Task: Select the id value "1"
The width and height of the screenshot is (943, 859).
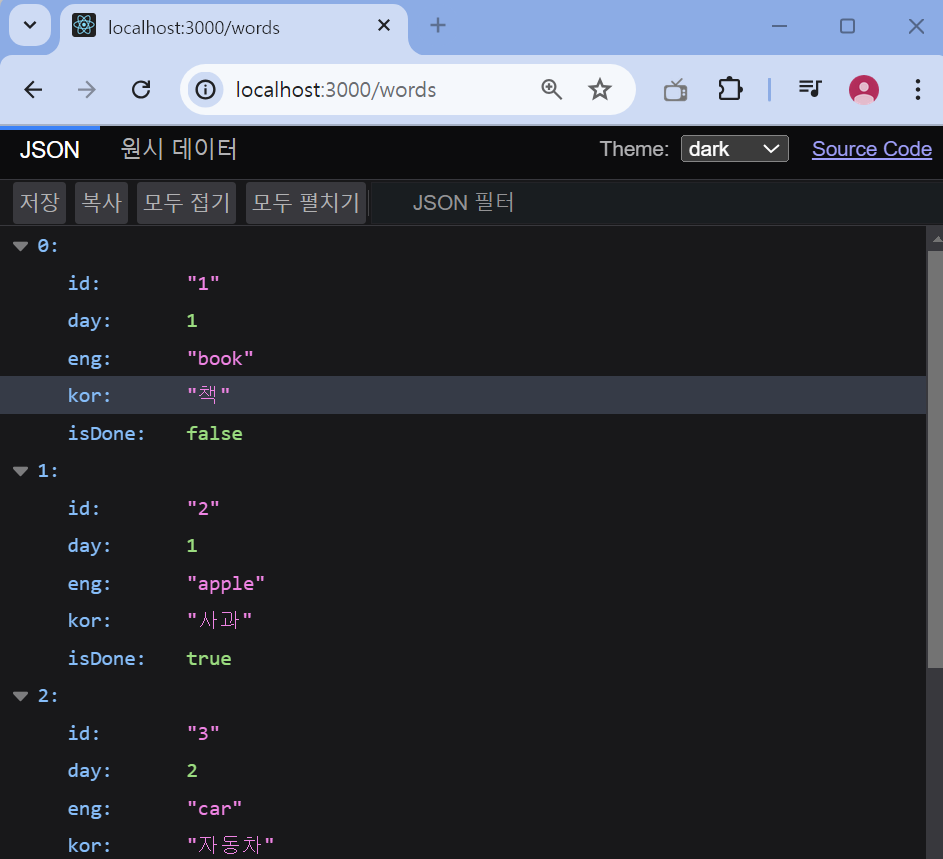Action: [203, 283]
